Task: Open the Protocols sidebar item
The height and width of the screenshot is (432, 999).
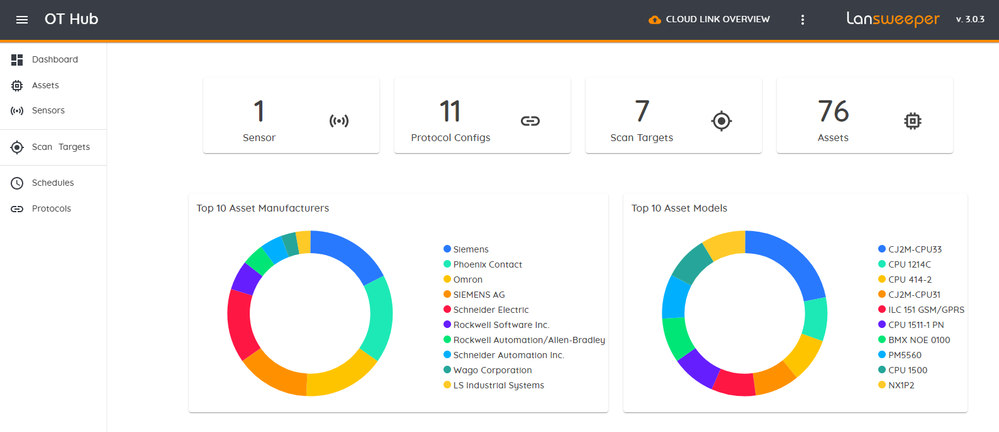Action: pos(51,209)
